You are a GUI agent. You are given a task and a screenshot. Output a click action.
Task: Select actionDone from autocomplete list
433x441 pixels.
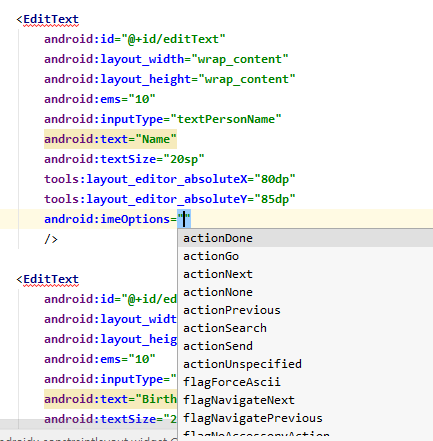[305, 238]
